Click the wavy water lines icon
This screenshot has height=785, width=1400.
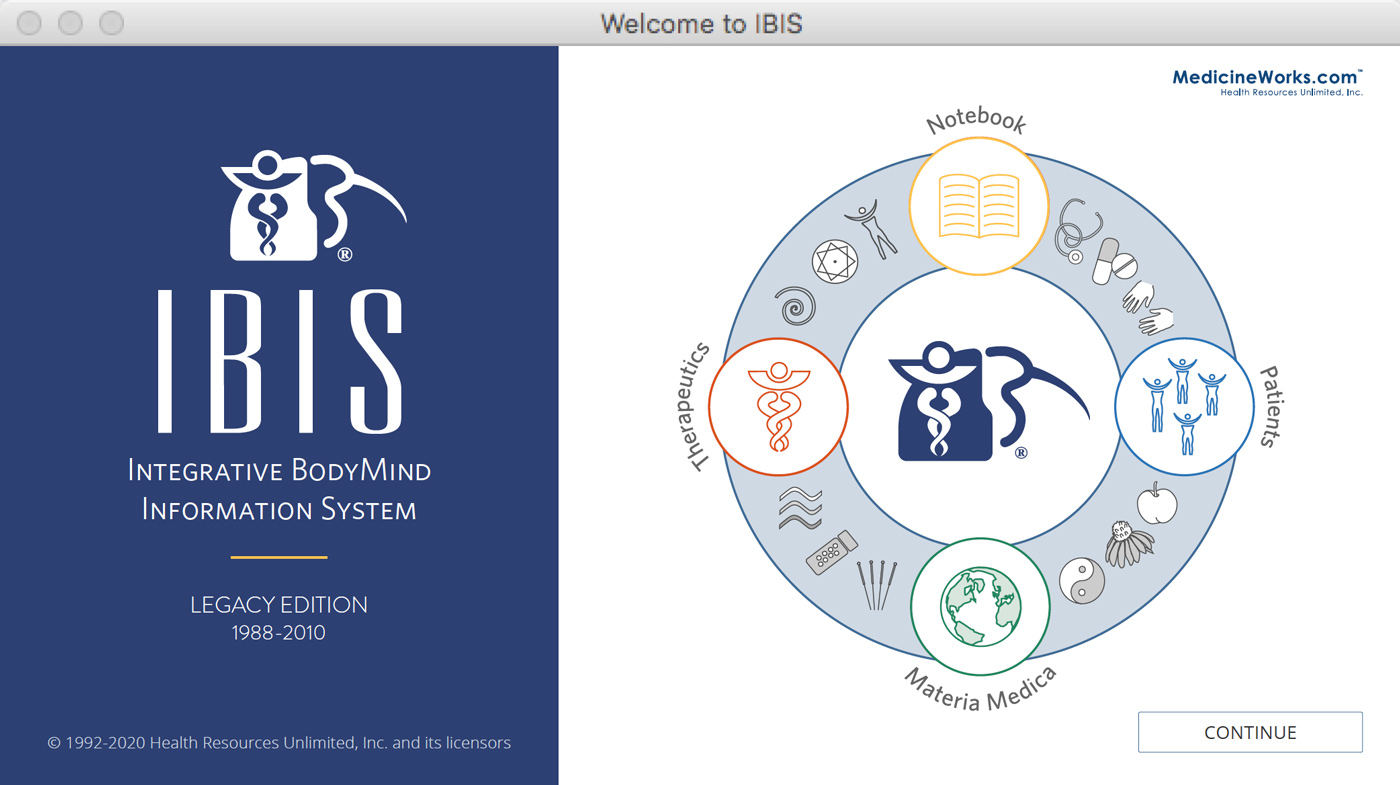[800, 508]
